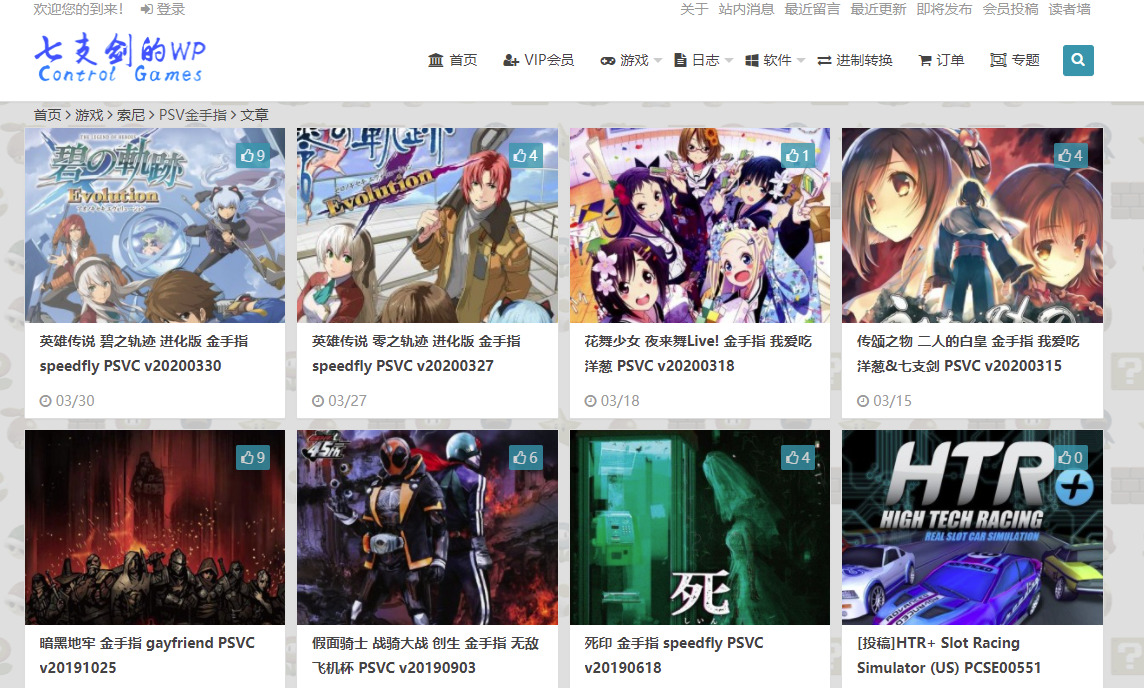1144x688 pixels.
Task: Expand the 软件 dropdown menu
Action: 775,60
